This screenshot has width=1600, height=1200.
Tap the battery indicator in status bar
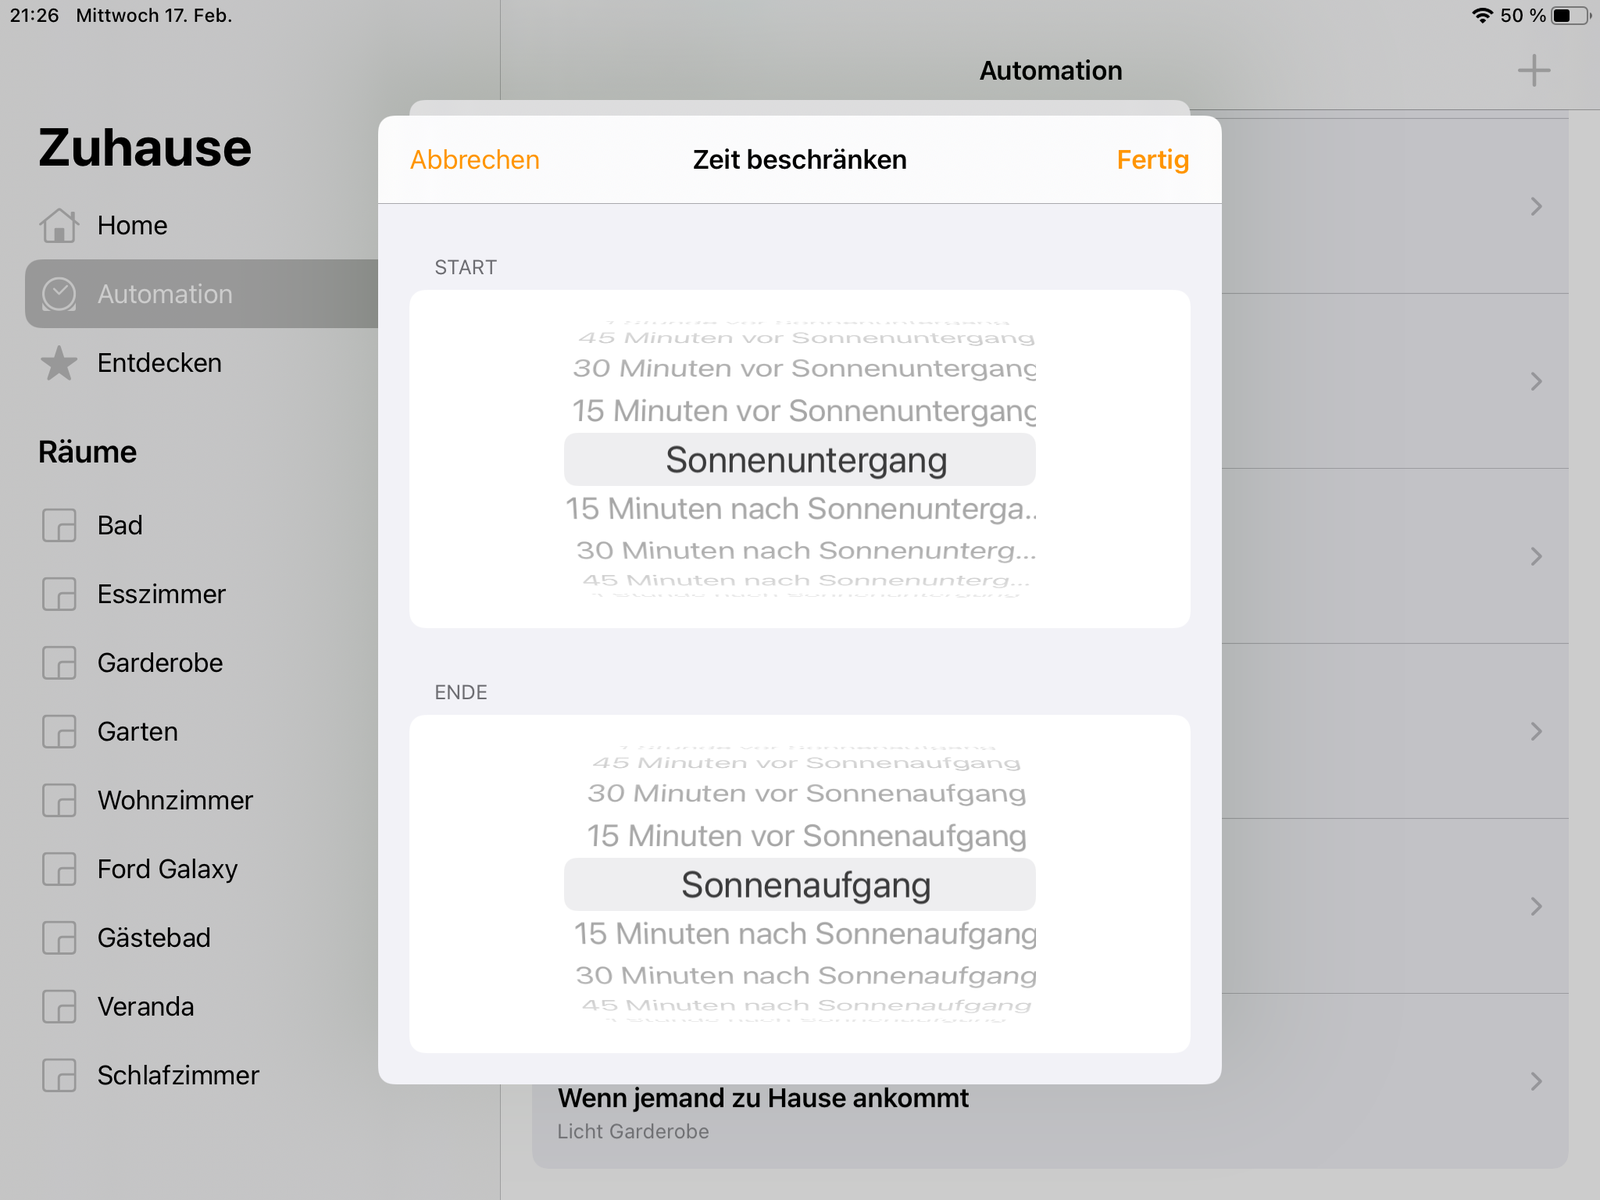pyautogui.click(x=1570, y=16)
